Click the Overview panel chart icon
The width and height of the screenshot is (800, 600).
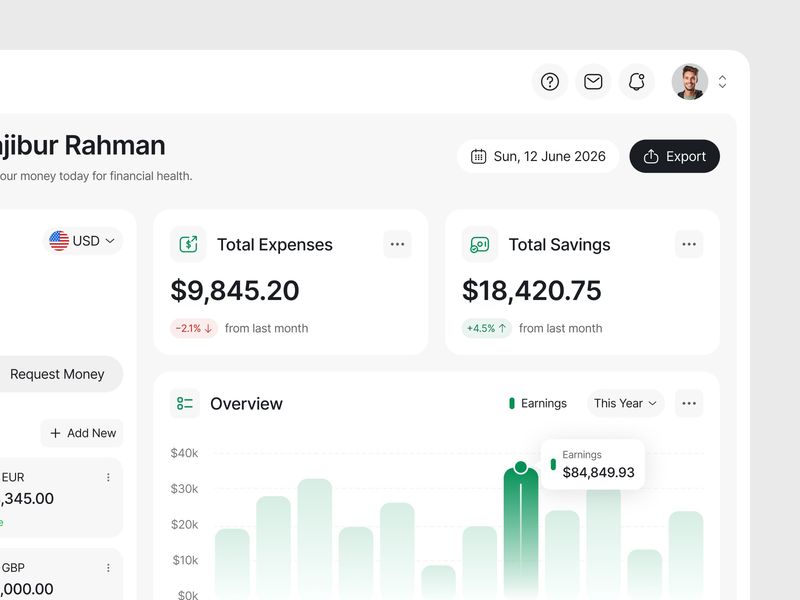pyautogui.click(x=183, y=403)
